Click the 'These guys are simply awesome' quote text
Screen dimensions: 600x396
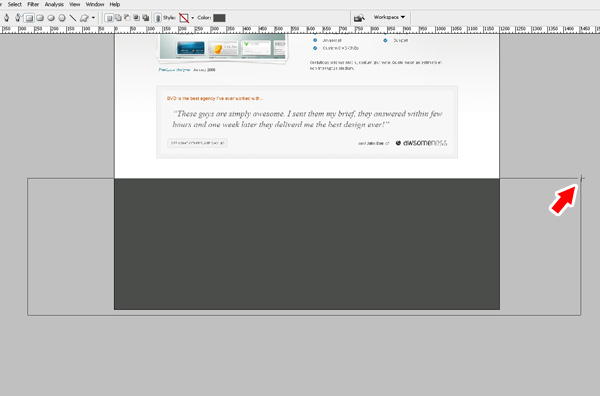(308, 119)
